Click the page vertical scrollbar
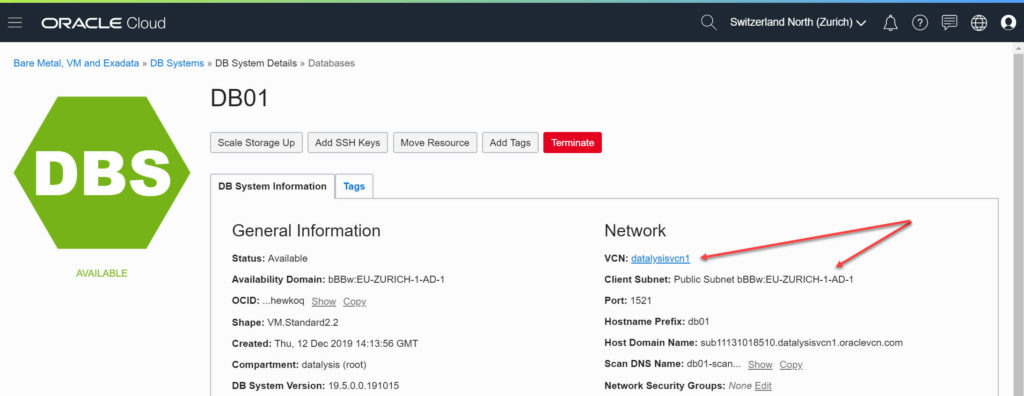 (x=1018, y=219)
